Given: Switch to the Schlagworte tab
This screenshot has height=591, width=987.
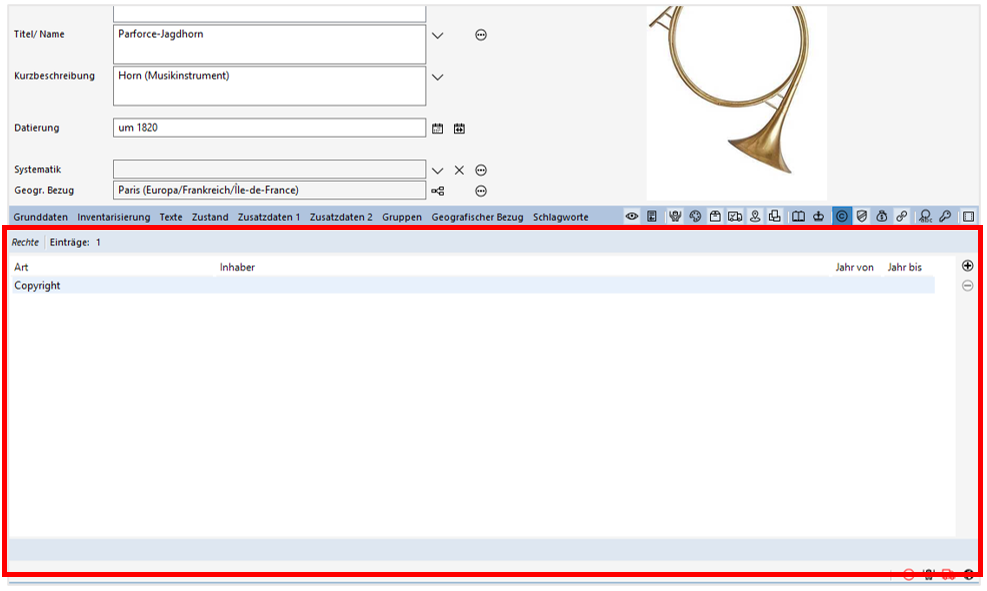Looking at the screenshot, I should tap(563, 216).
